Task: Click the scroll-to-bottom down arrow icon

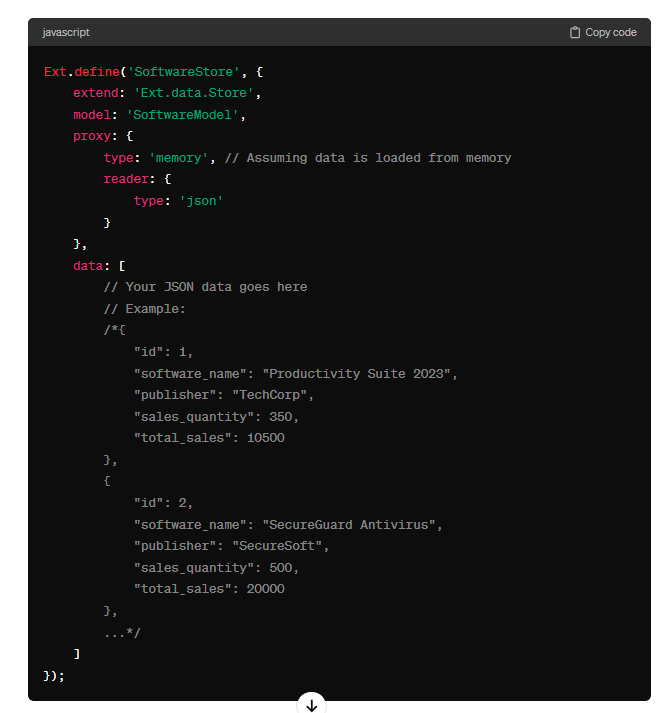Action: (311, 705)
